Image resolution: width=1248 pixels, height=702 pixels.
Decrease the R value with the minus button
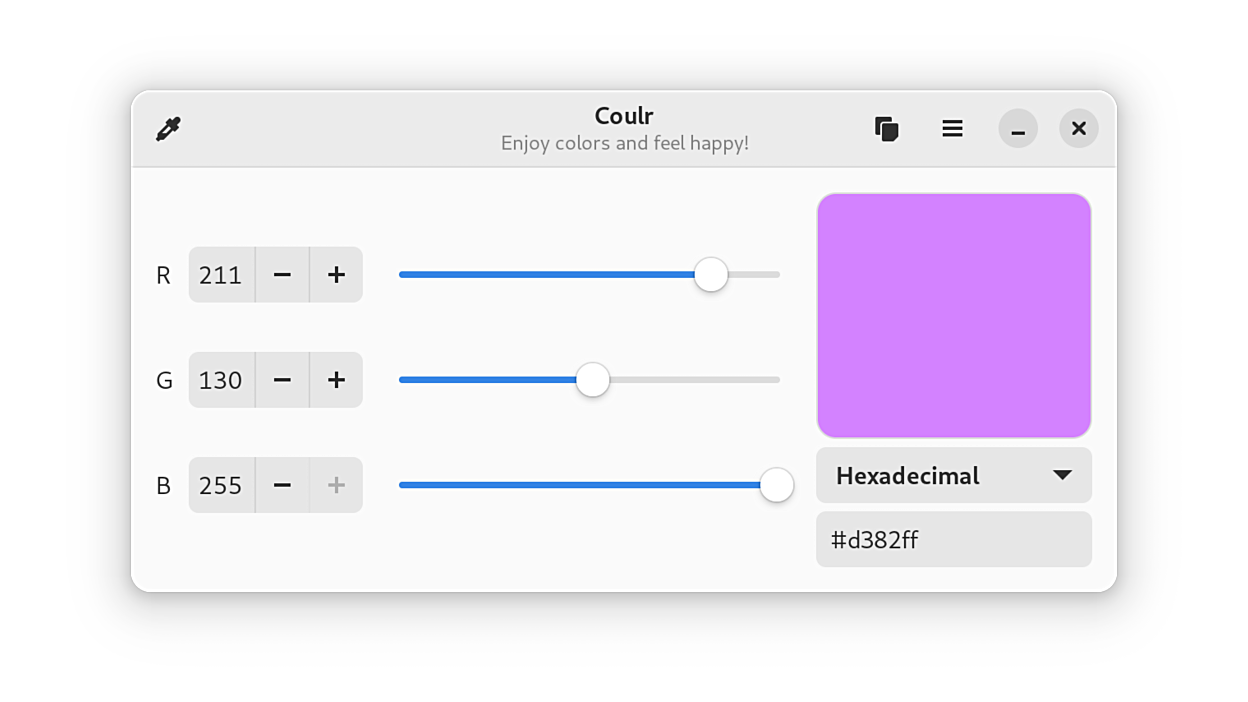tap(282, 274)
